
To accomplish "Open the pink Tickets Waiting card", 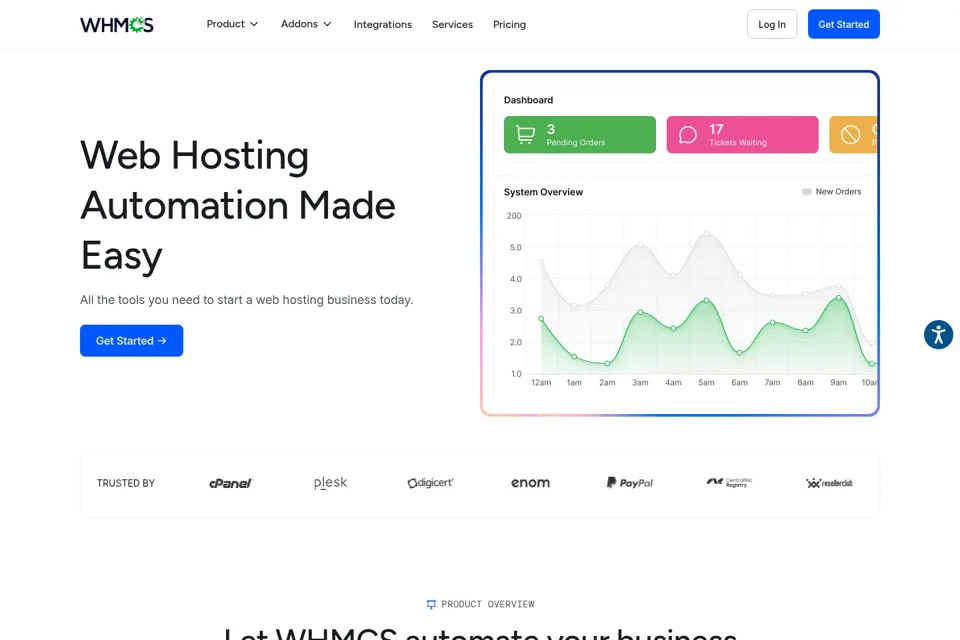I will coord(742,135).
